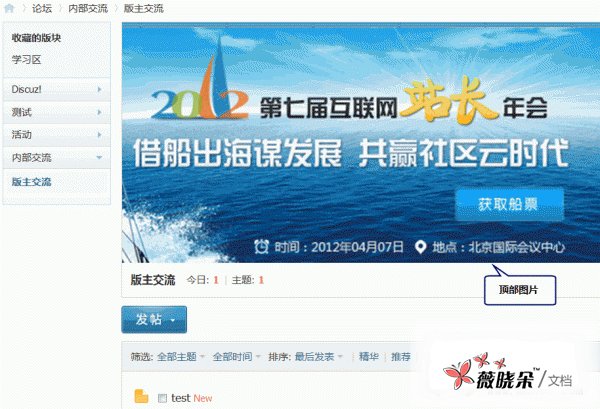Expand the 测试 sidebar category
The height and width of the screenshot is (409, 600).
57,112
